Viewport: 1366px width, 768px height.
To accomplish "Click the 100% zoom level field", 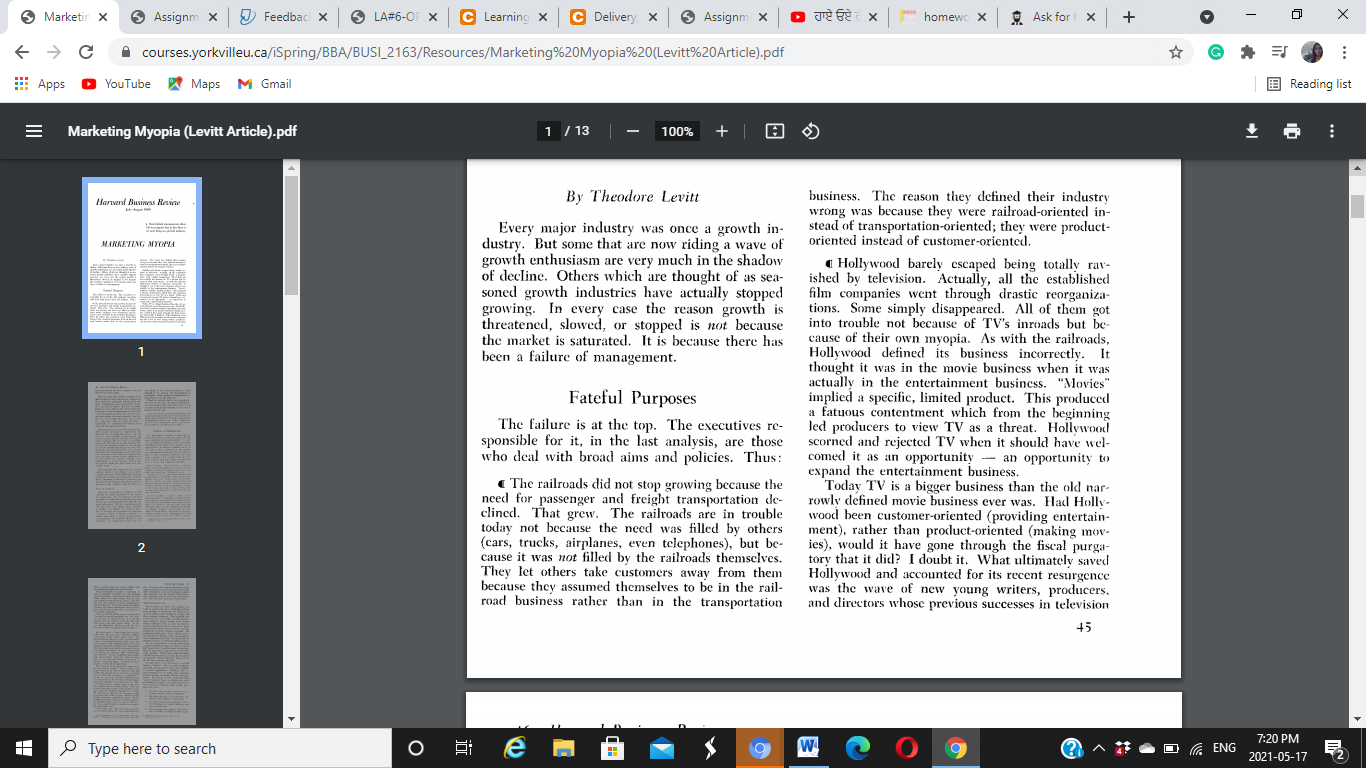I will click(677, 131).
